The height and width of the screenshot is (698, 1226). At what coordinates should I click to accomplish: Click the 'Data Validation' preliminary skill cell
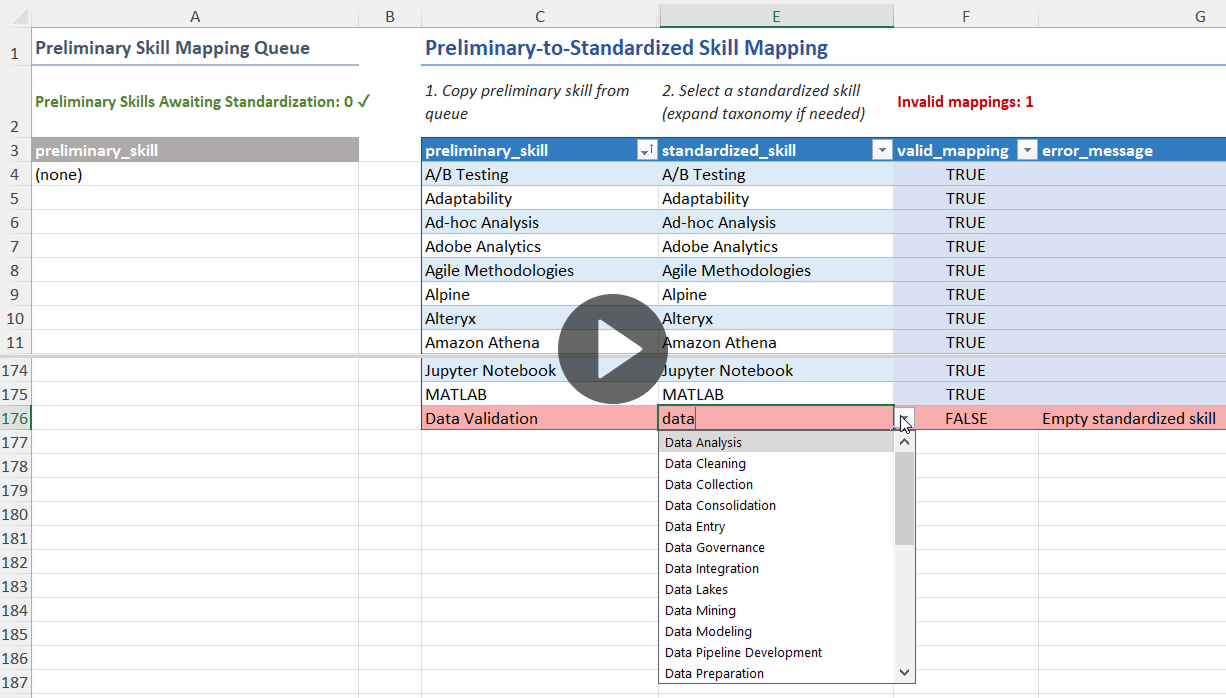click(540, 418)
